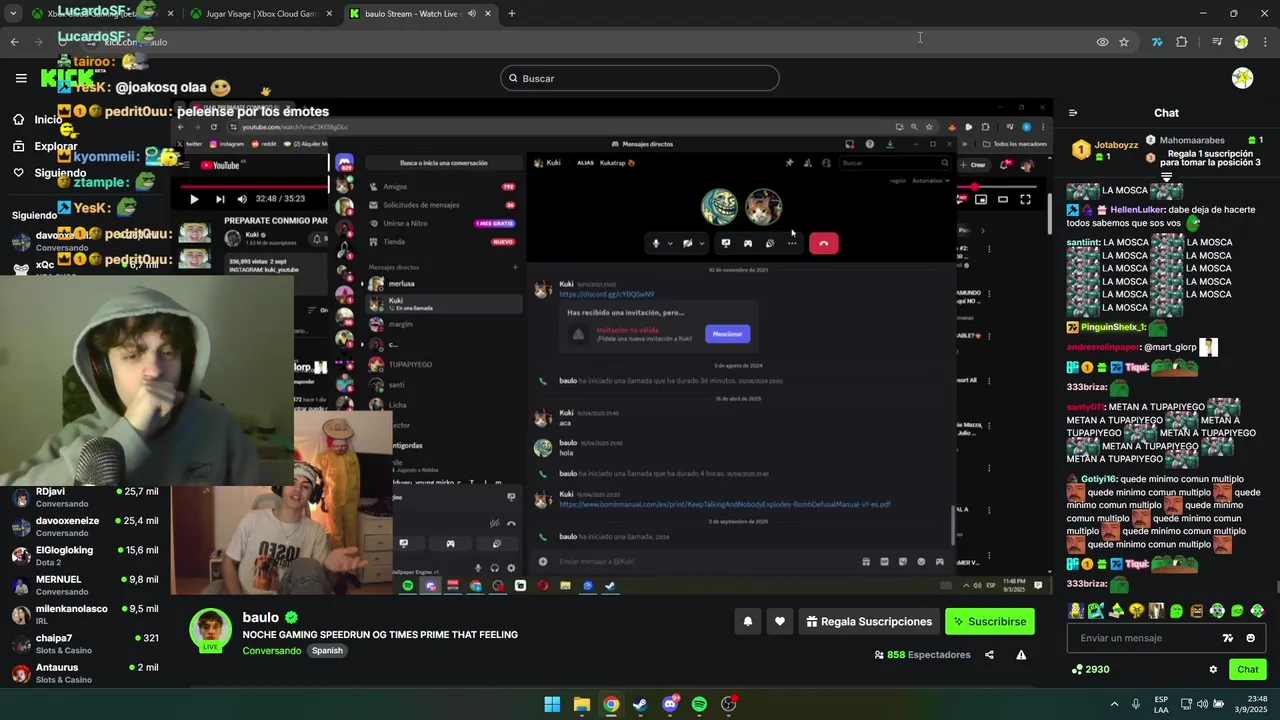
Task: Click the eye icon in the address bar
Action: pos(1102,42)
